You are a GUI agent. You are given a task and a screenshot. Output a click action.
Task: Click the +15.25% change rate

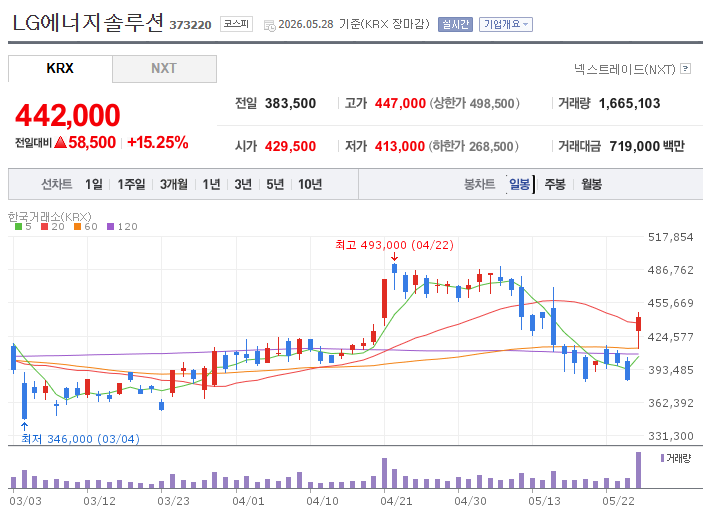point(158,143)
